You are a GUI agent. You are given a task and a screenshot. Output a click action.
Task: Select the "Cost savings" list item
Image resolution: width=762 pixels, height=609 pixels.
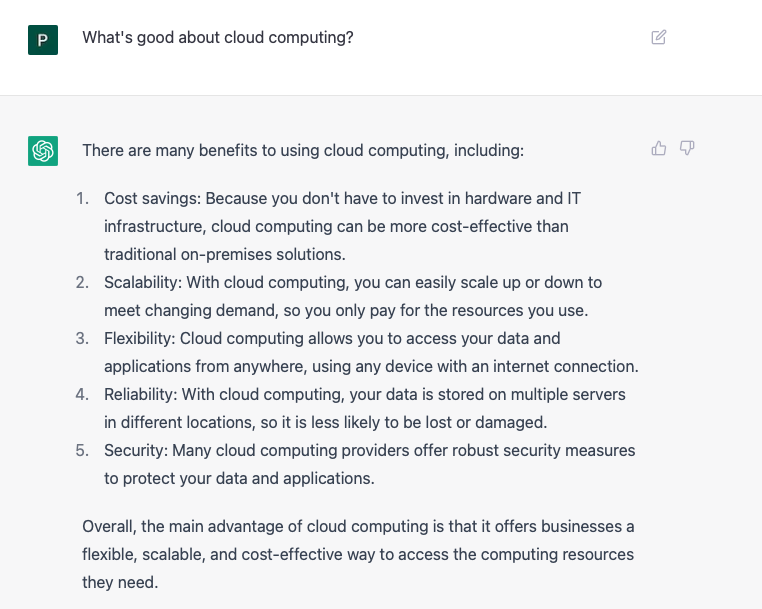pos(343,226)
